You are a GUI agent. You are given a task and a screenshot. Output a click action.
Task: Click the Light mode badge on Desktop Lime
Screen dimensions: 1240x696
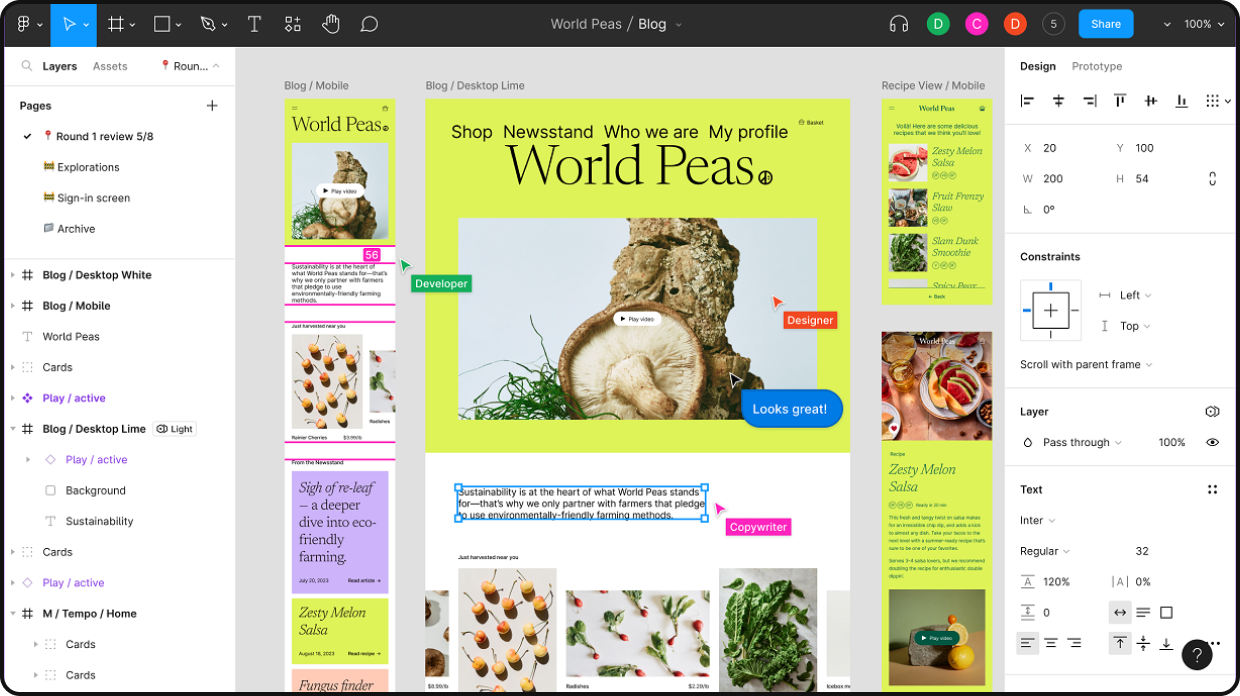(175, 429)
